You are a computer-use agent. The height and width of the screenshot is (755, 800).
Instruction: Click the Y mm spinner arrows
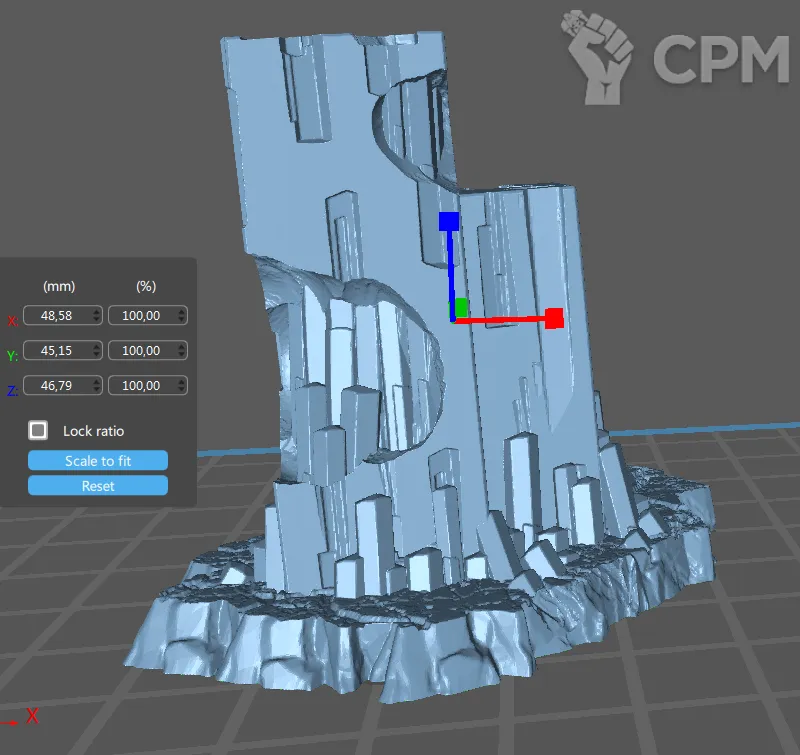coord(96,350)
